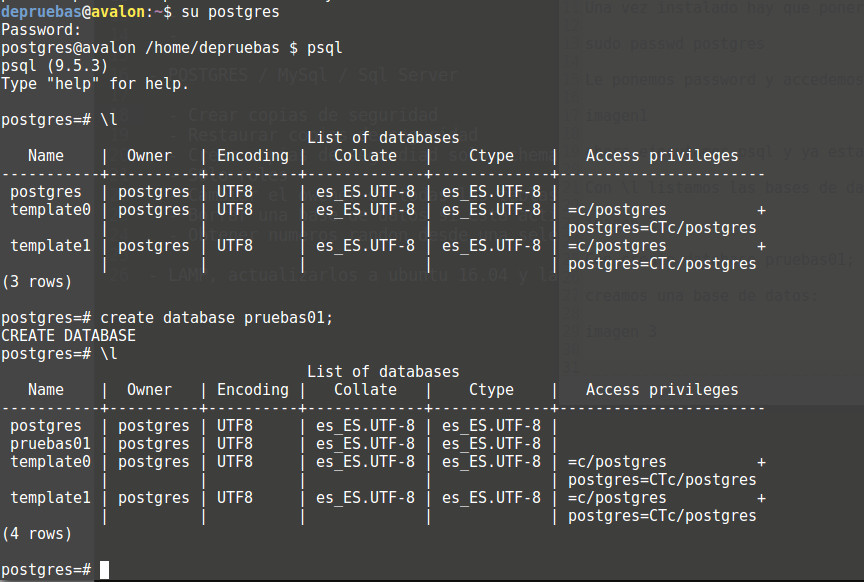Click the 'postgres' owner cell in the pruebas01 row
864x582 pixels.
(x=154, y=444)
